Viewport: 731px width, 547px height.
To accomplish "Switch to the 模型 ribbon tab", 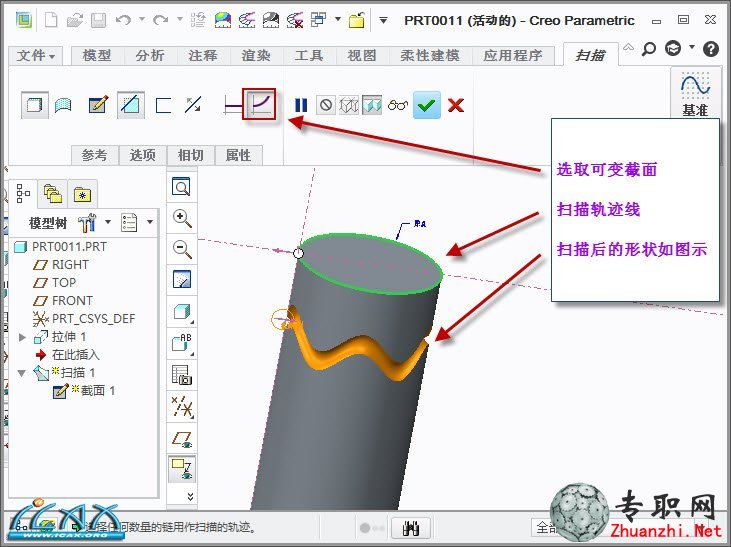I will pyautogui.click(x=97, y=55).
